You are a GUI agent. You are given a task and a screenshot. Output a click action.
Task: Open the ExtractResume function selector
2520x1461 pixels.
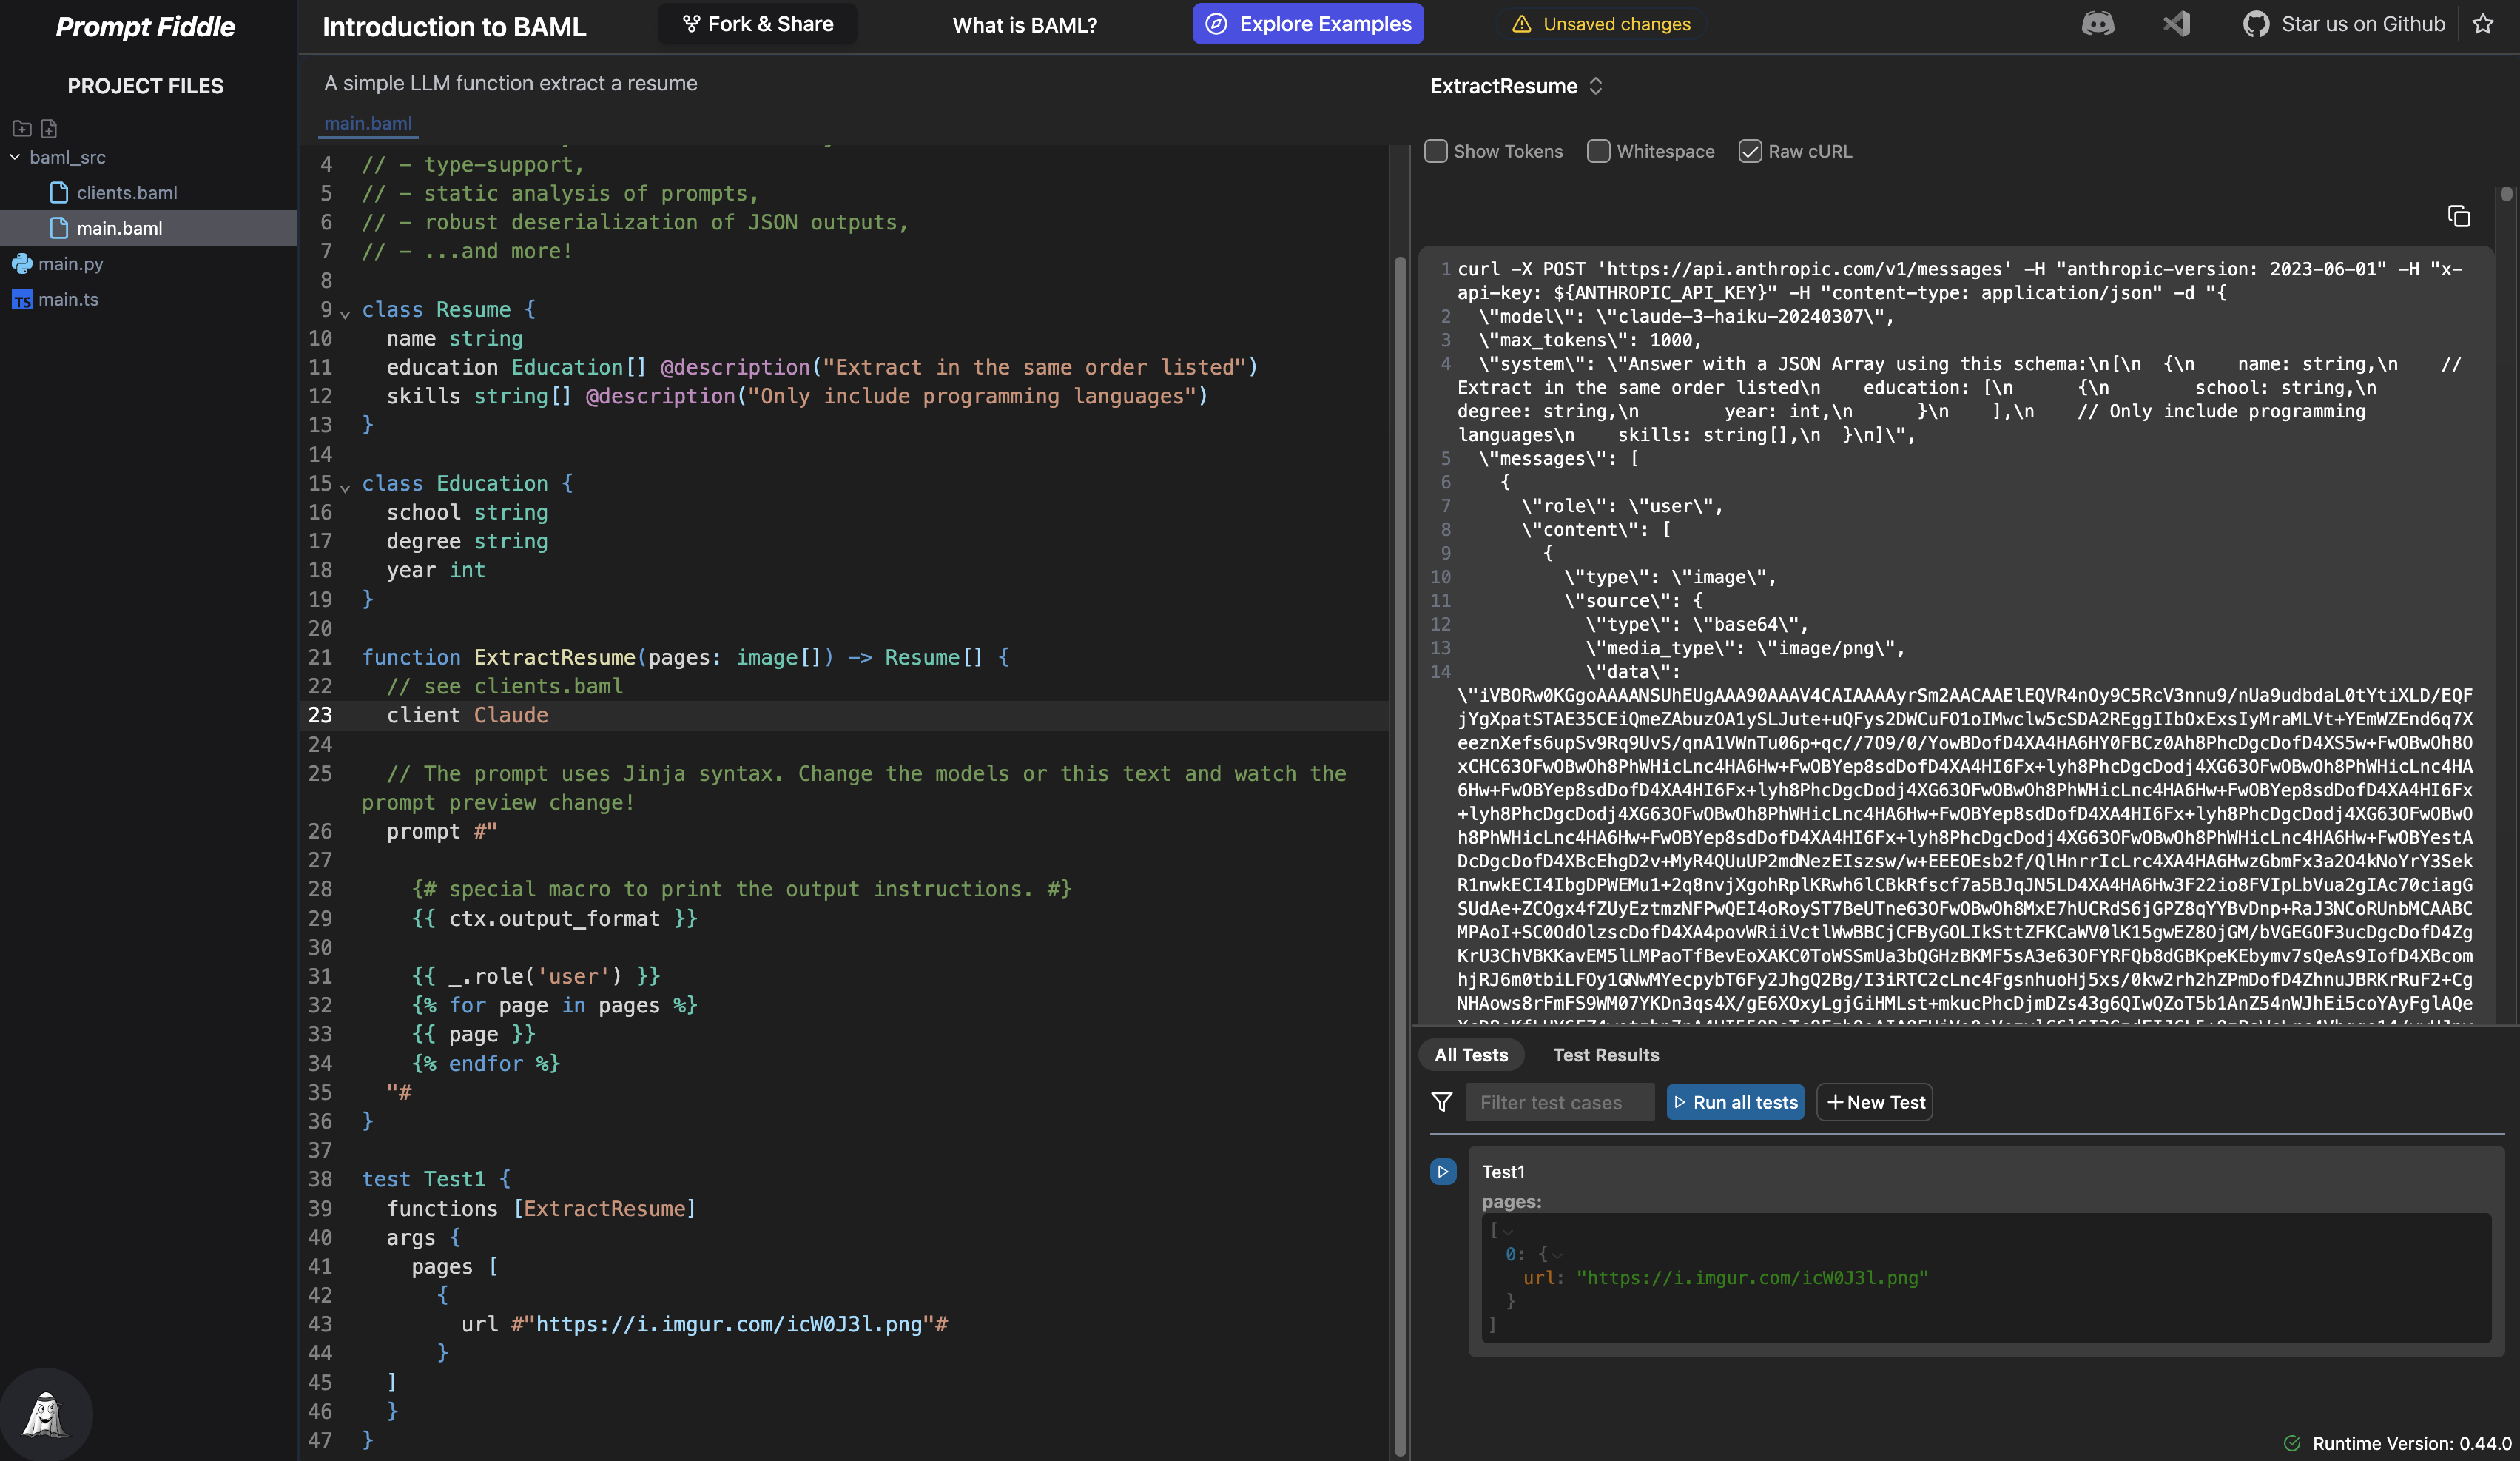[1516, 86]
